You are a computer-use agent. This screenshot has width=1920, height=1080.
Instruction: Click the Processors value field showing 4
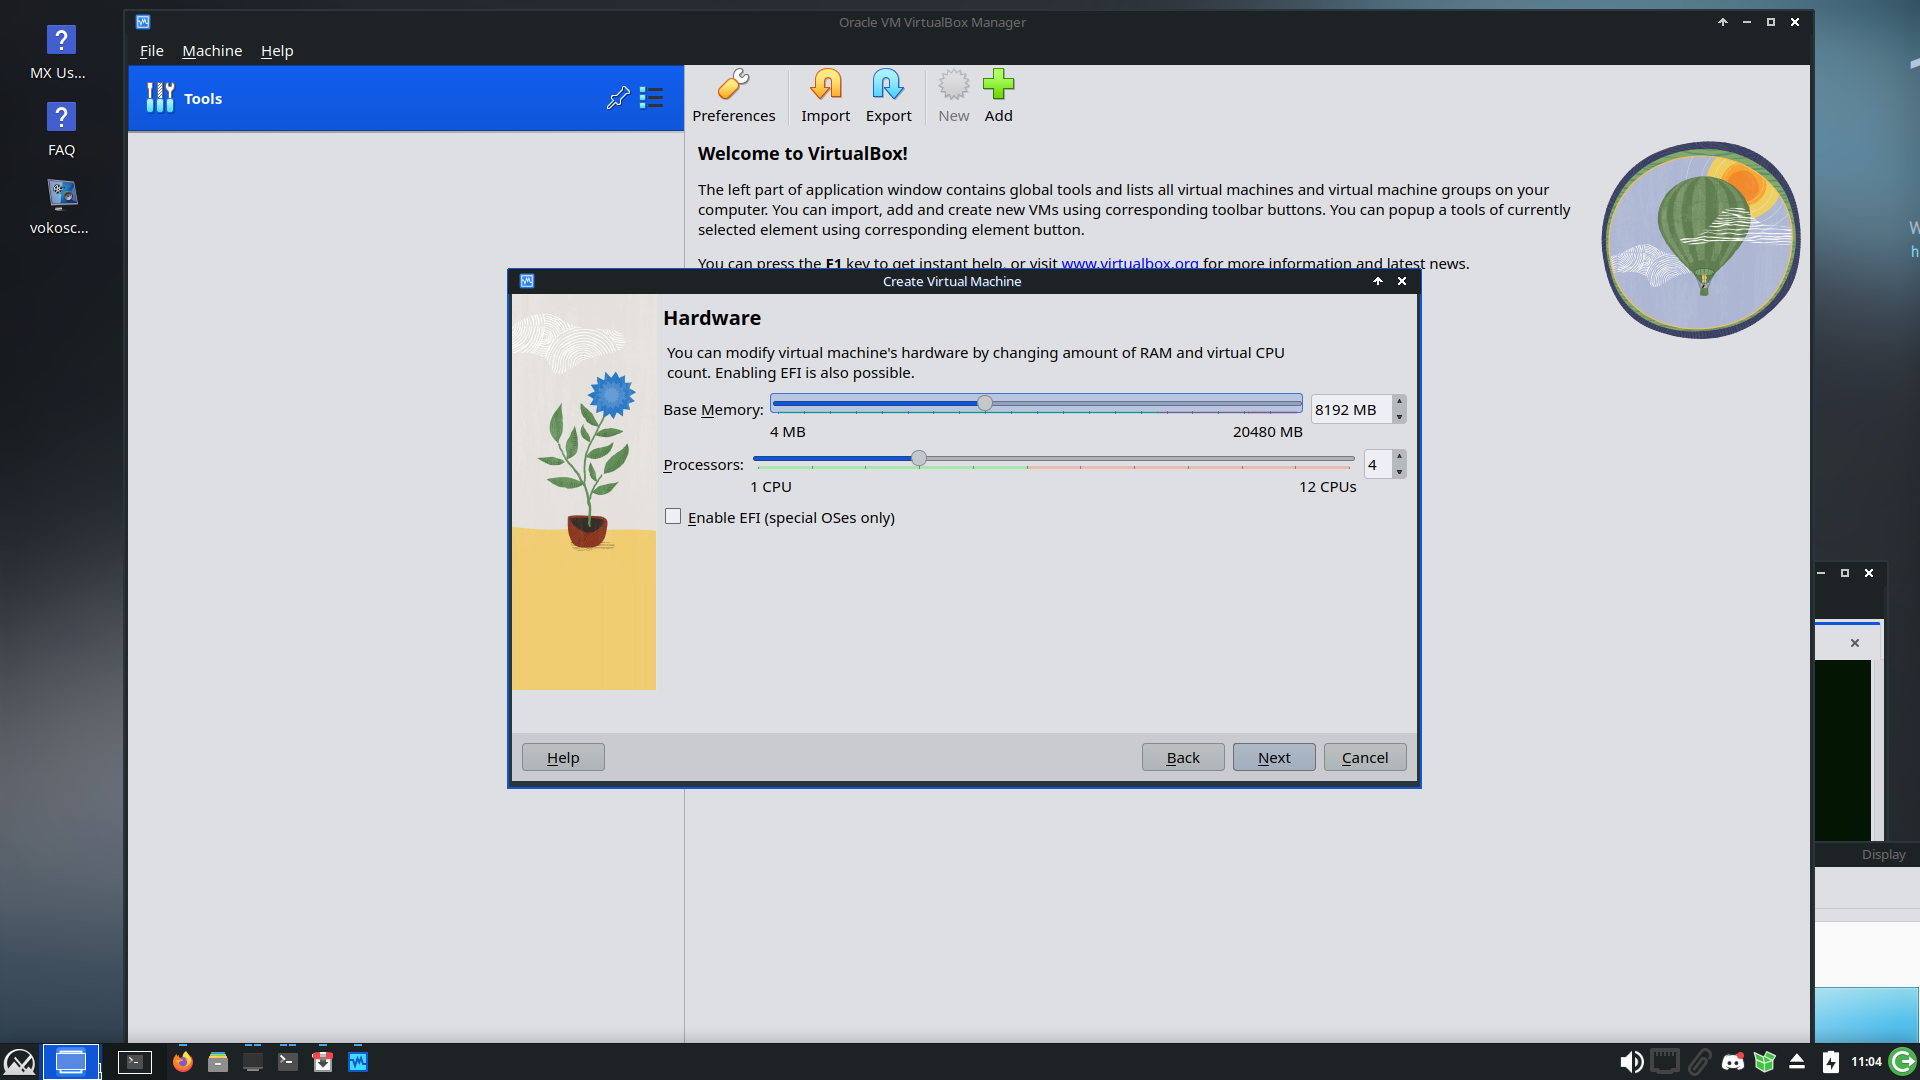[x=1378, y=465]
